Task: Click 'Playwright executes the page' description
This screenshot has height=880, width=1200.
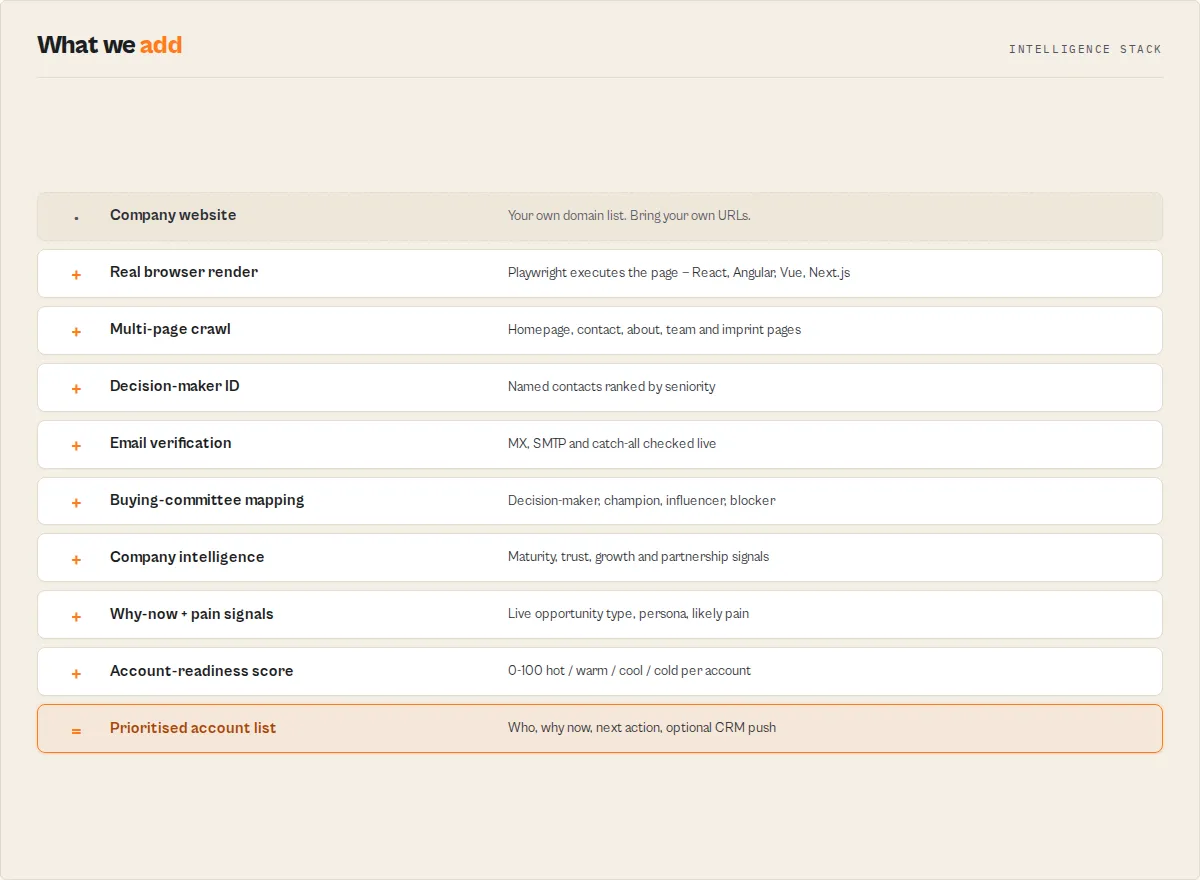Action: (679, 272)
